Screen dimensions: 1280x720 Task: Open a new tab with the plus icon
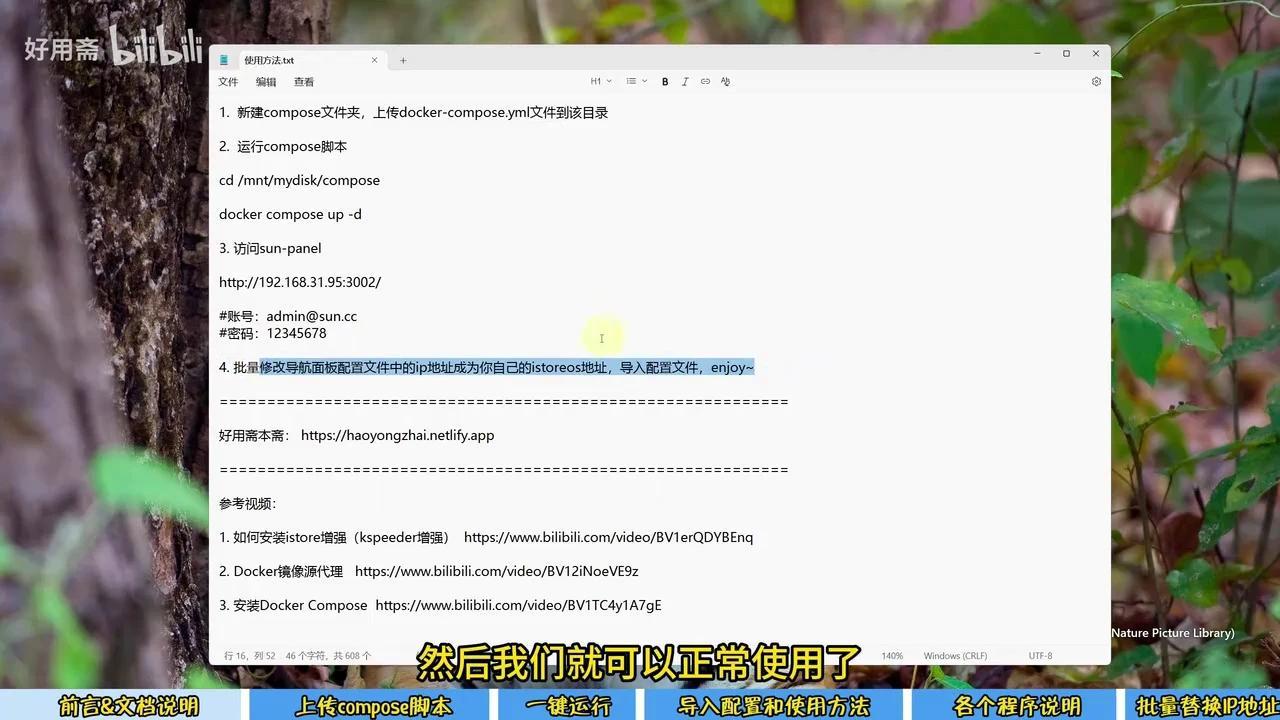coord(403,60)
